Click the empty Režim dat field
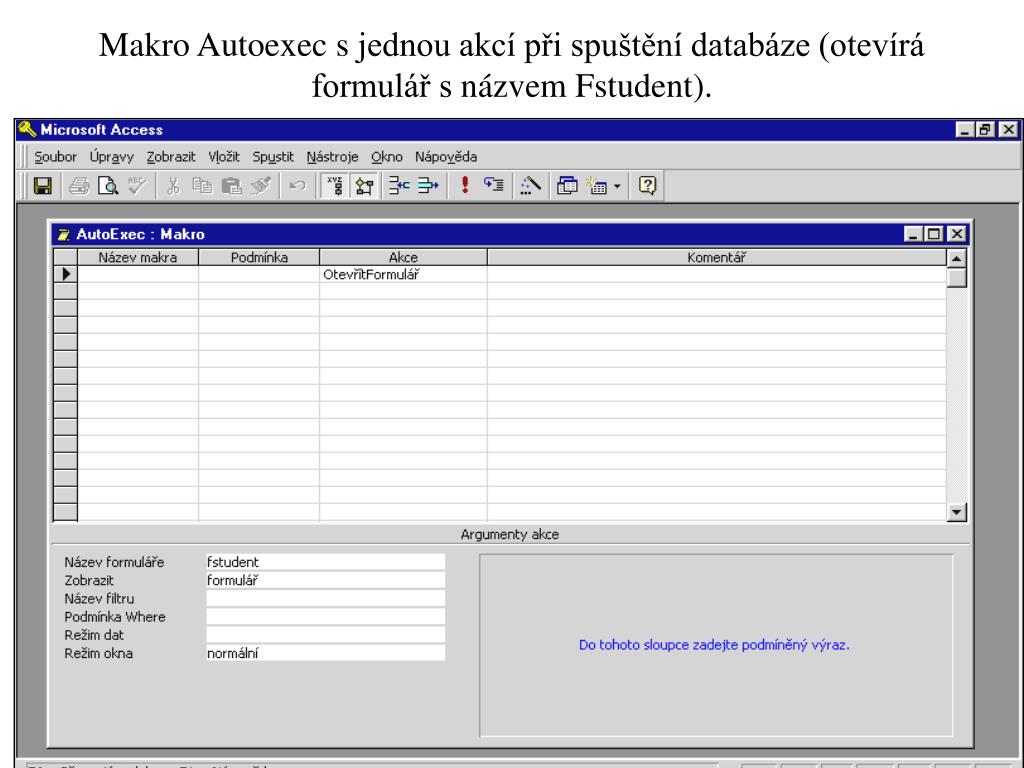Screen dimensions: 1024x768 325,635
